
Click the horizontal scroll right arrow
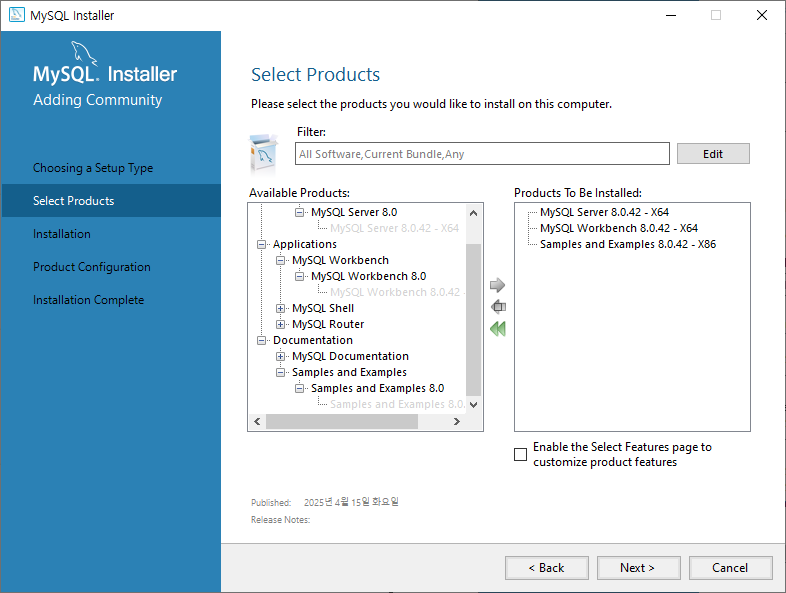(456, 422)
